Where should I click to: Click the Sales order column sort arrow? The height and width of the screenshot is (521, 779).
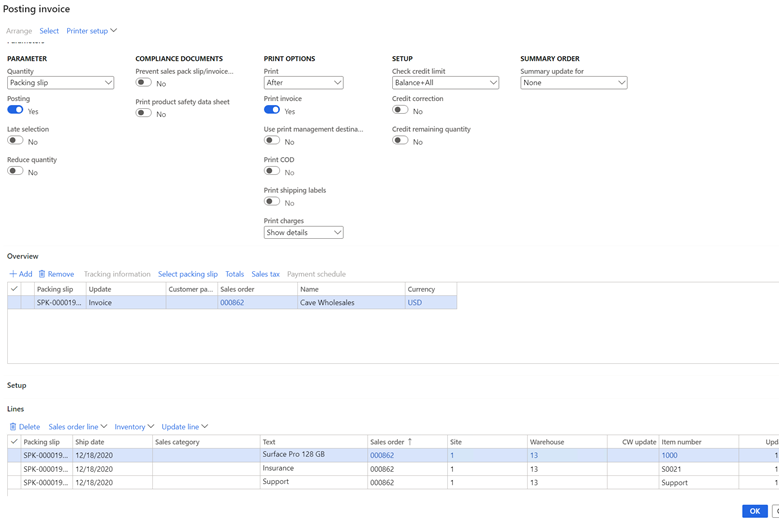point(409,441)
